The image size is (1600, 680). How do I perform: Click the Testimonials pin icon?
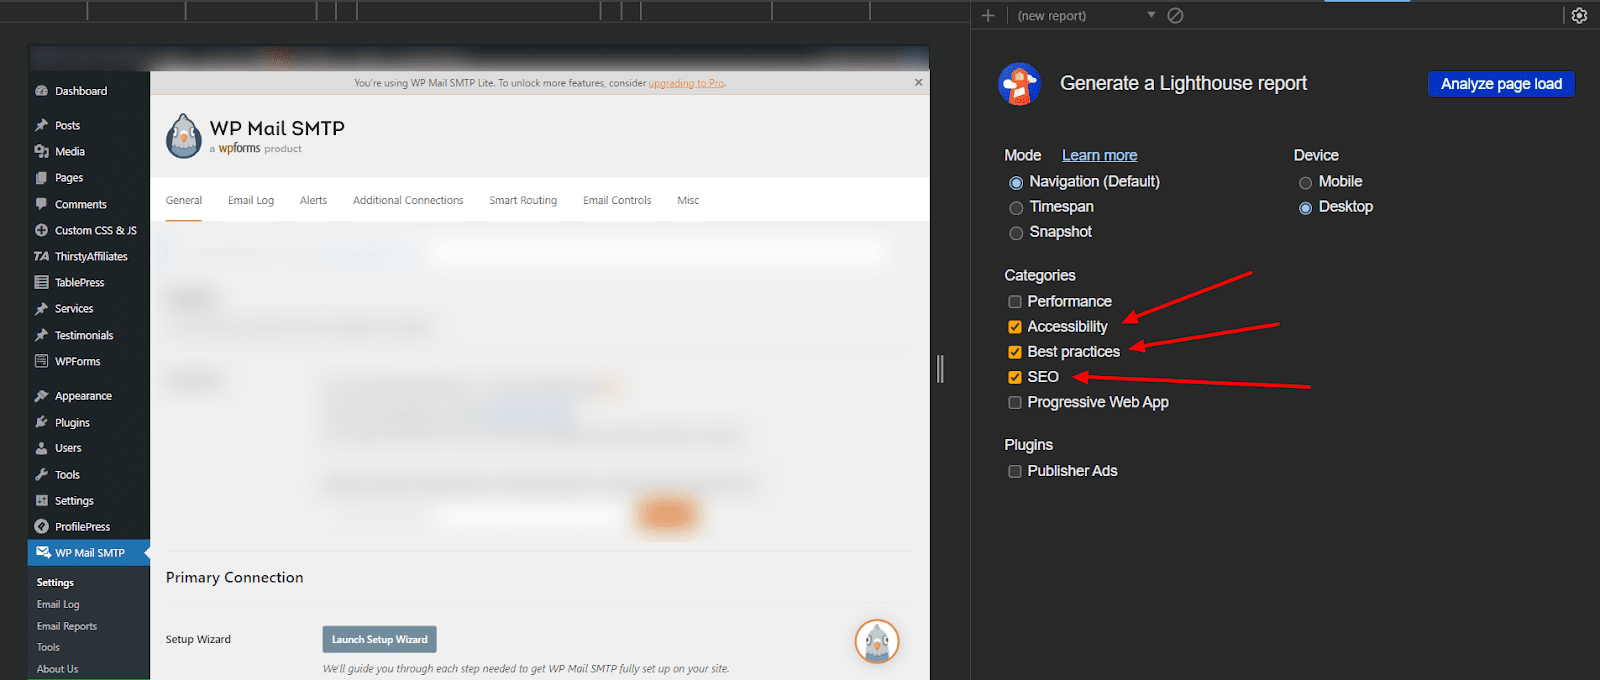click(41, 335)
